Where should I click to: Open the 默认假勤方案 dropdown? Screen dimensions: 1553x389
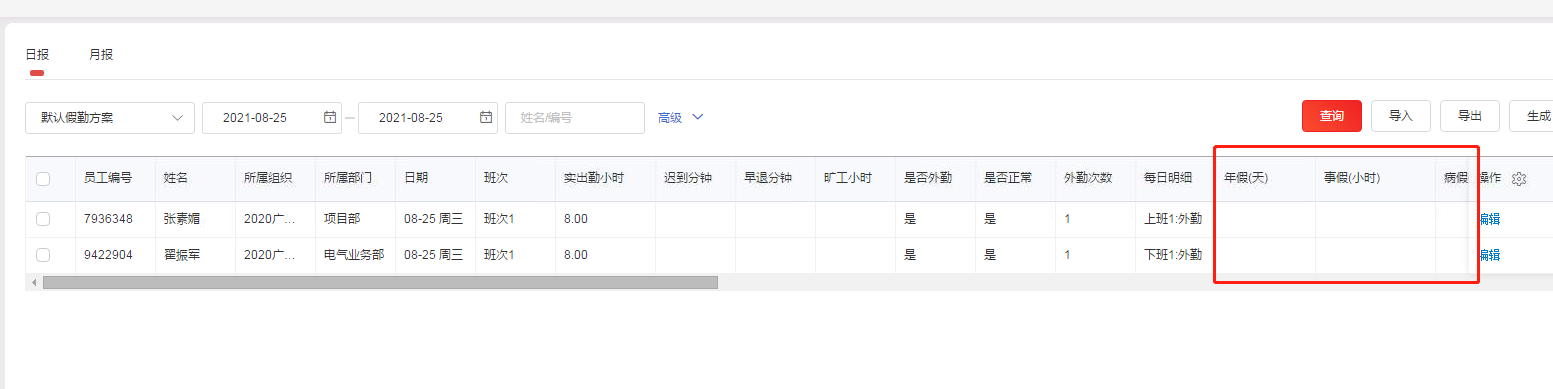(110, 117)
